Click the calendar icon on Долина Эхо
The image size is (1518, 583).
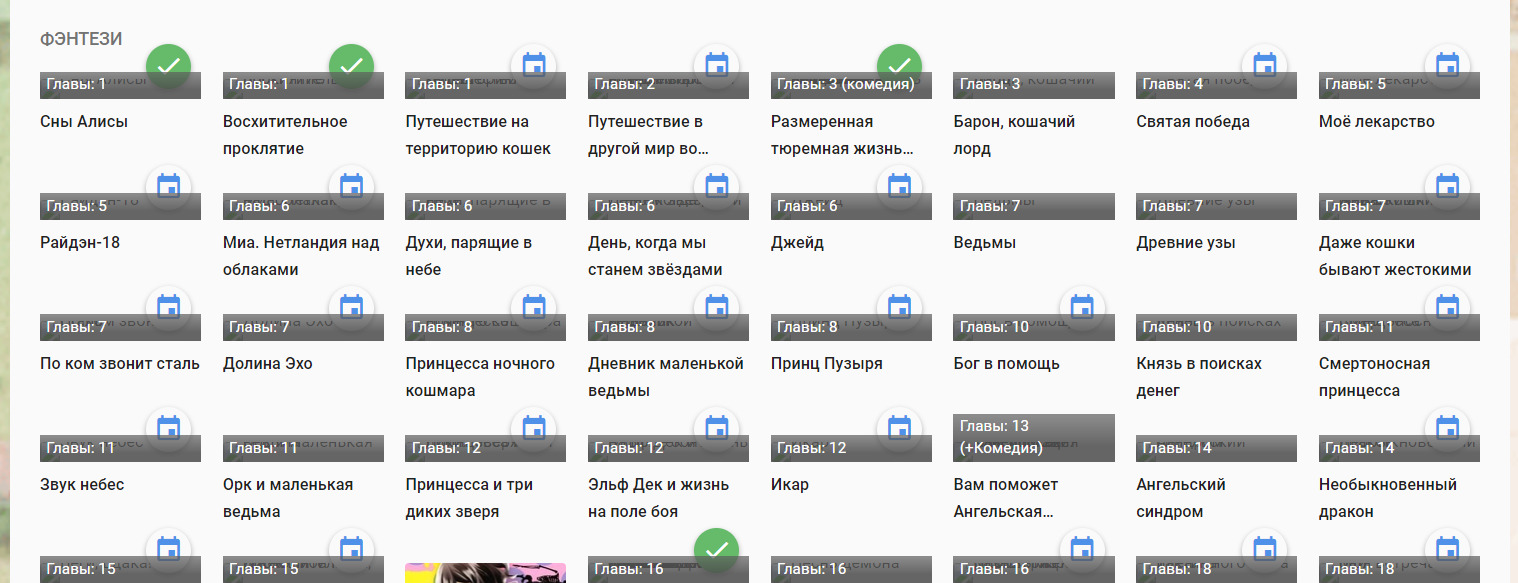351,308
